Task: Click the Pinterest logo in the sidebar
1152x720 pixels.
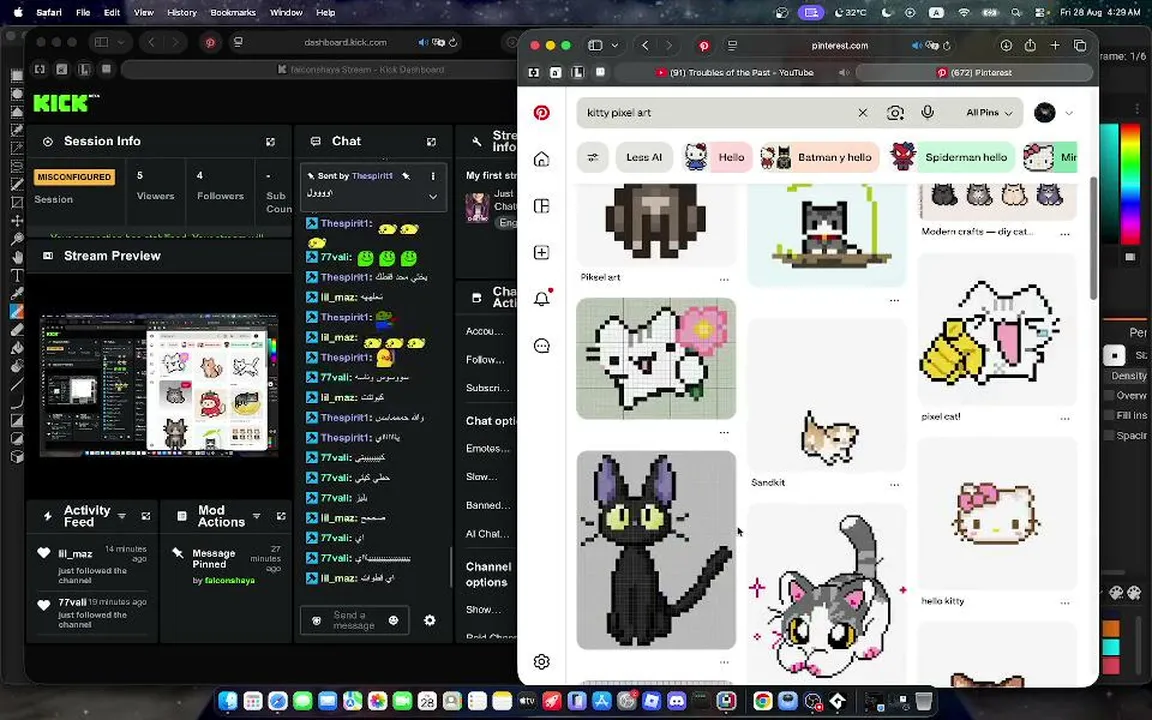Action: point(541,112)
